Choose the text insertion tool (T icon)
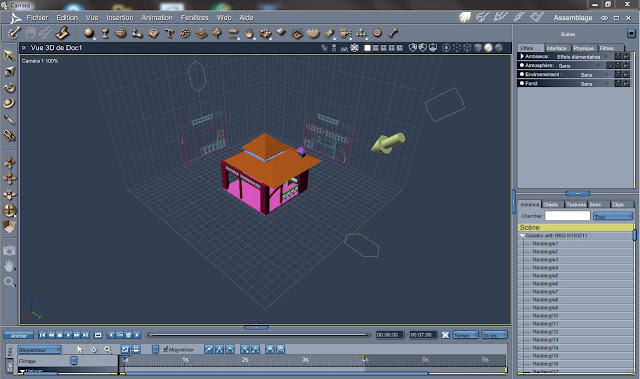Image resolution: width=640 pixels, height=379 pixels. (x=169, y=33)
